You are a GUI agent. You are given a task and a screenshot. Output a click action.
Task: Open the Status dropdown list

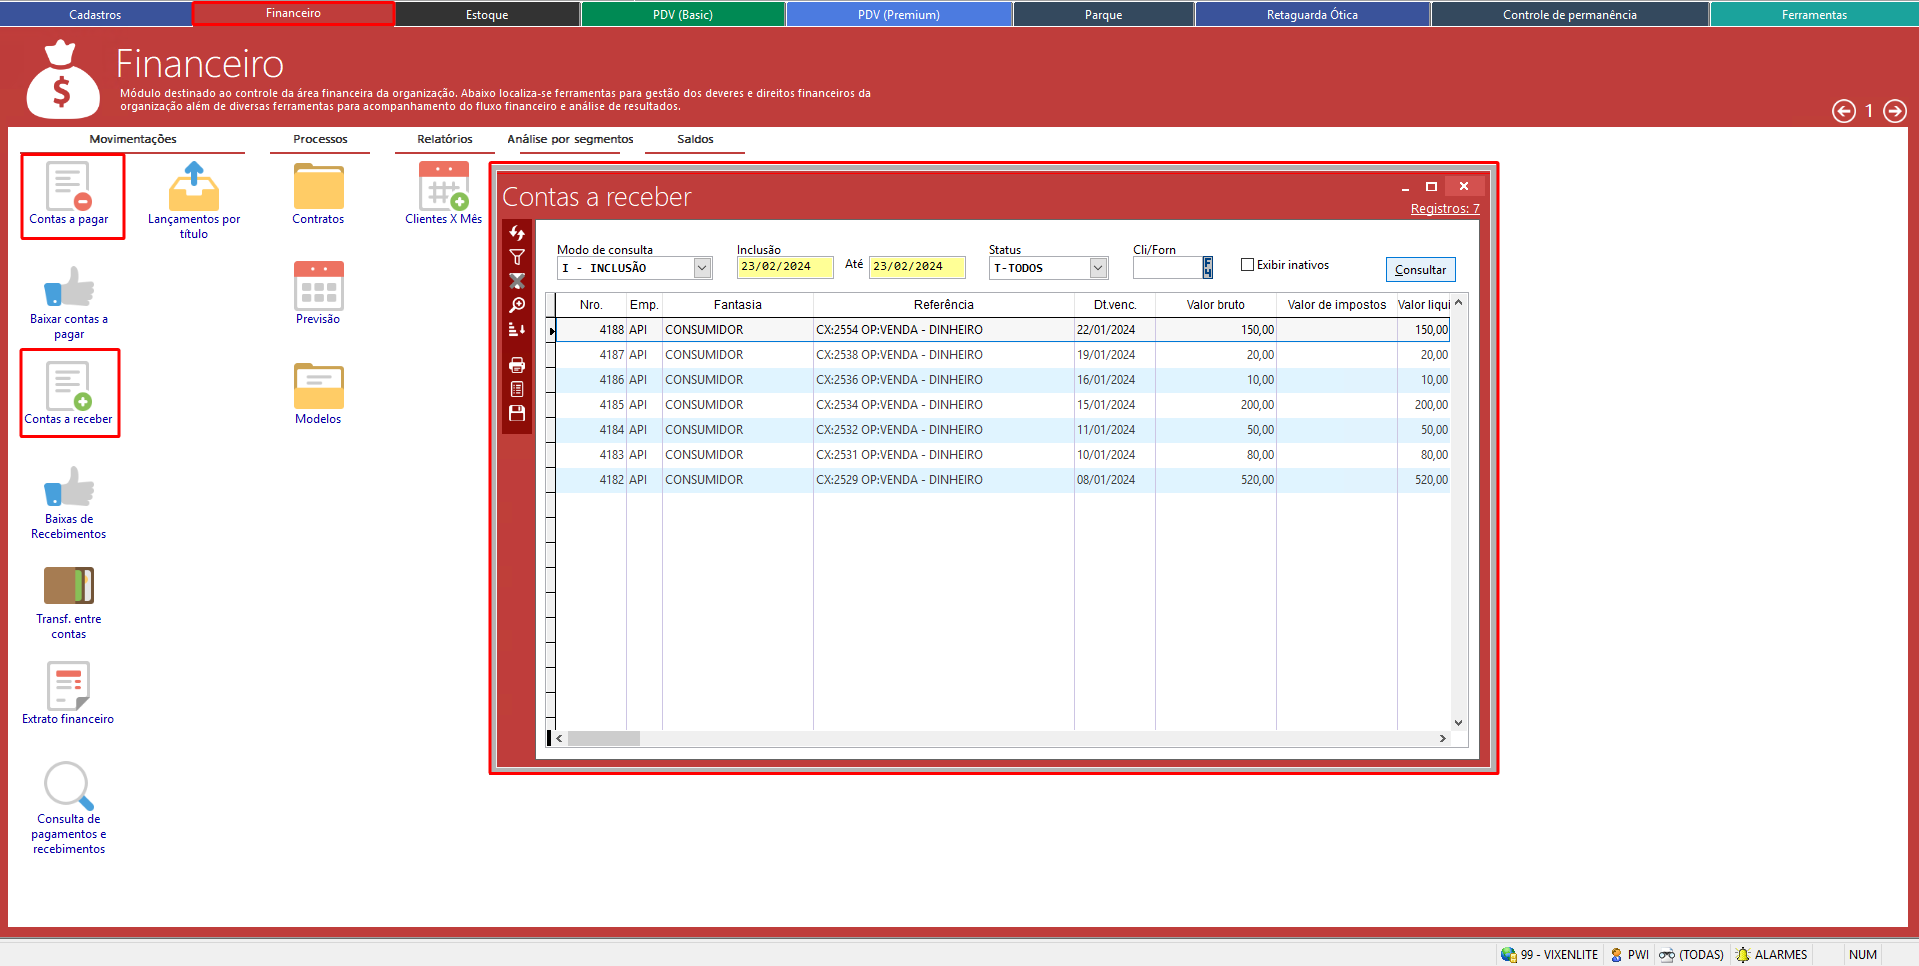click(1098, 268)
